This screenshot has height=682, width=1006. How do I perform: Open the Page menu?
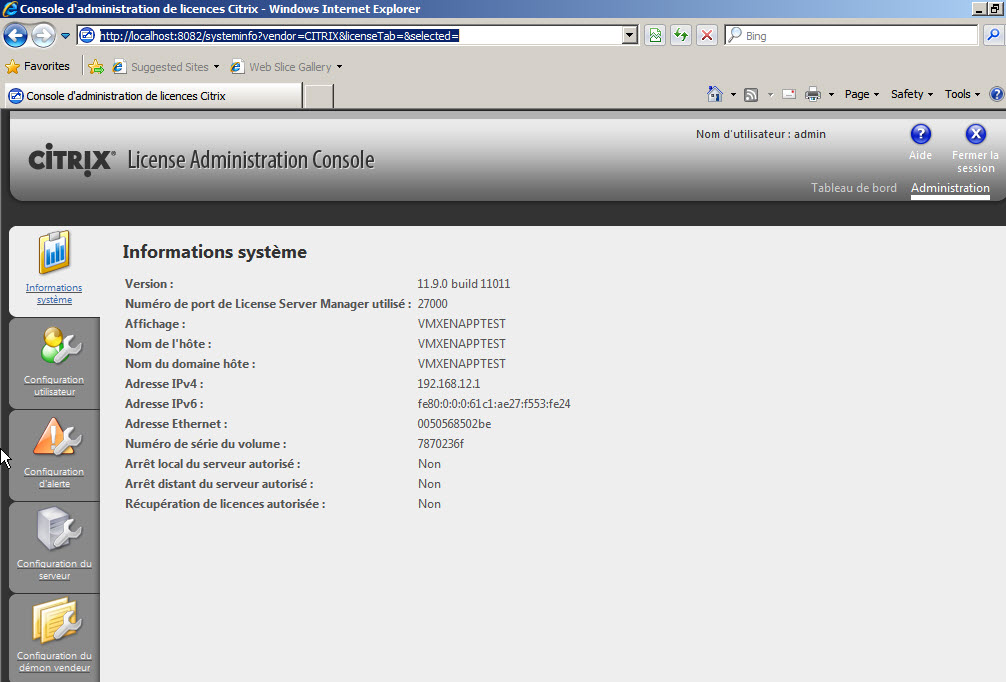click(x=862, y=94)
